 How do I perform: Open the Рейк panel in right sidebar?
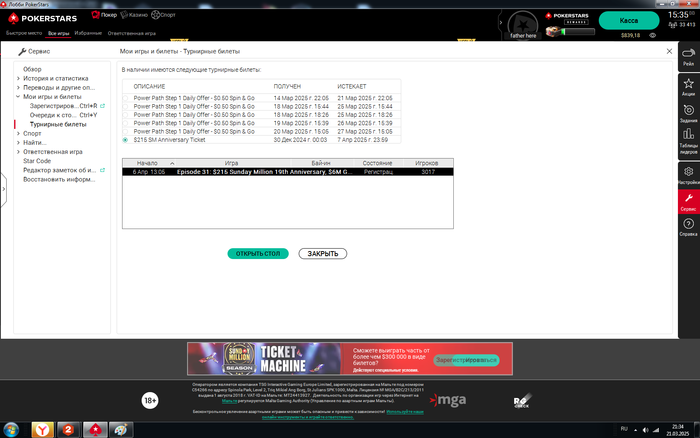[688, 56]
